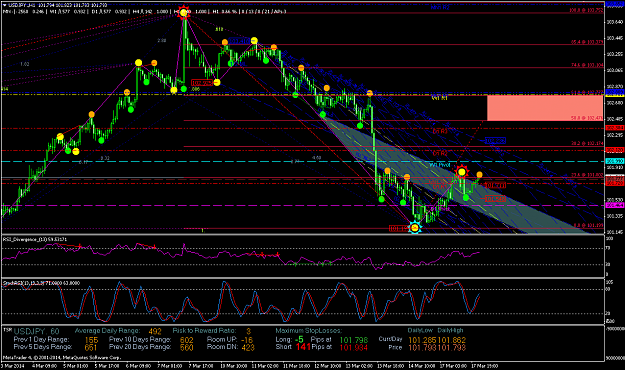Click the Maximum StopLosses heading
Image resolution: width=625 pixels, height=370 pixels.
coord(309,331)
